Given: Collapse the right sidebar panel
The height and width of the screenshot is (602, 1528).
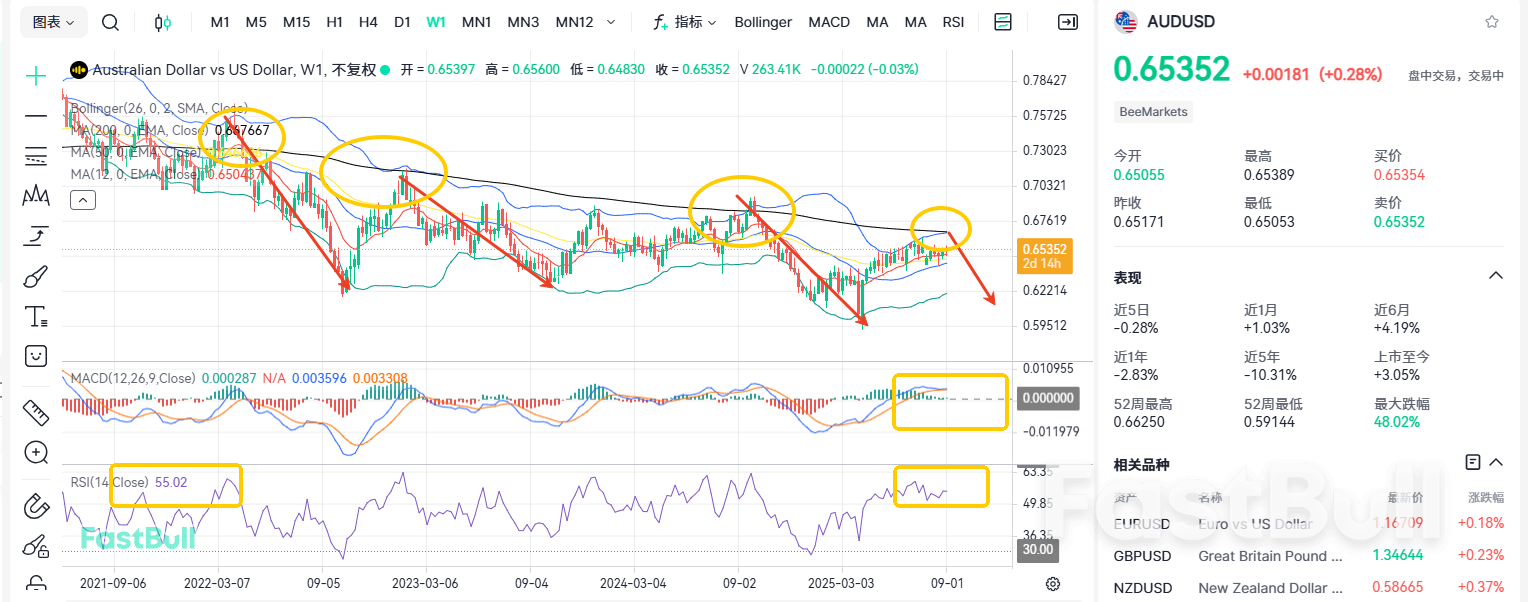Looking at the screenshot, I should point(1068,21).
